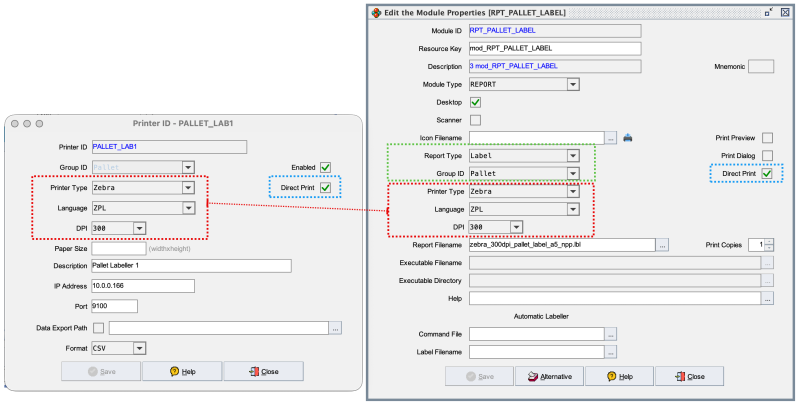The image size is (800, 406).
Task: Click Data Export Path text field
Action: point(219,328)
